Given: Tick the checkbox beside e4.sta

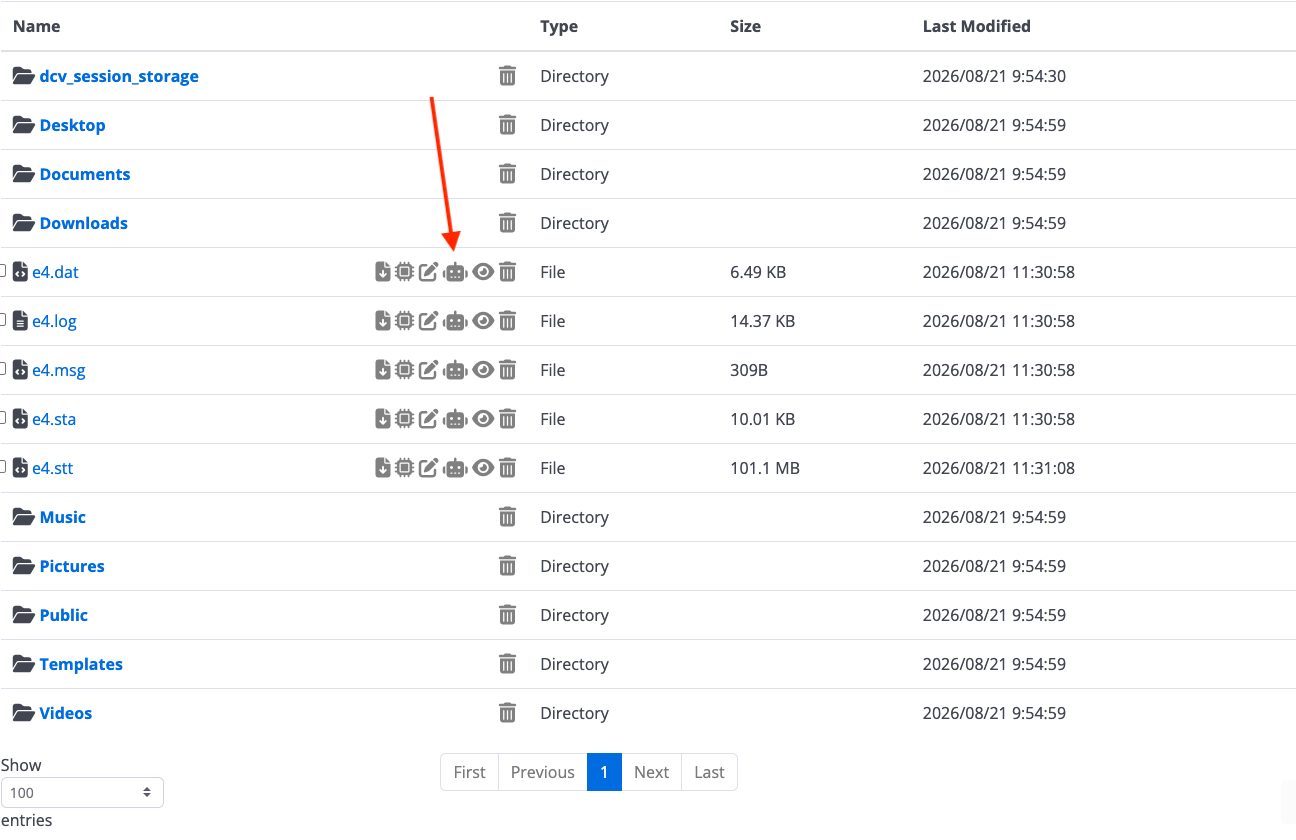Looking at the screenshot, I should (3, 418).
